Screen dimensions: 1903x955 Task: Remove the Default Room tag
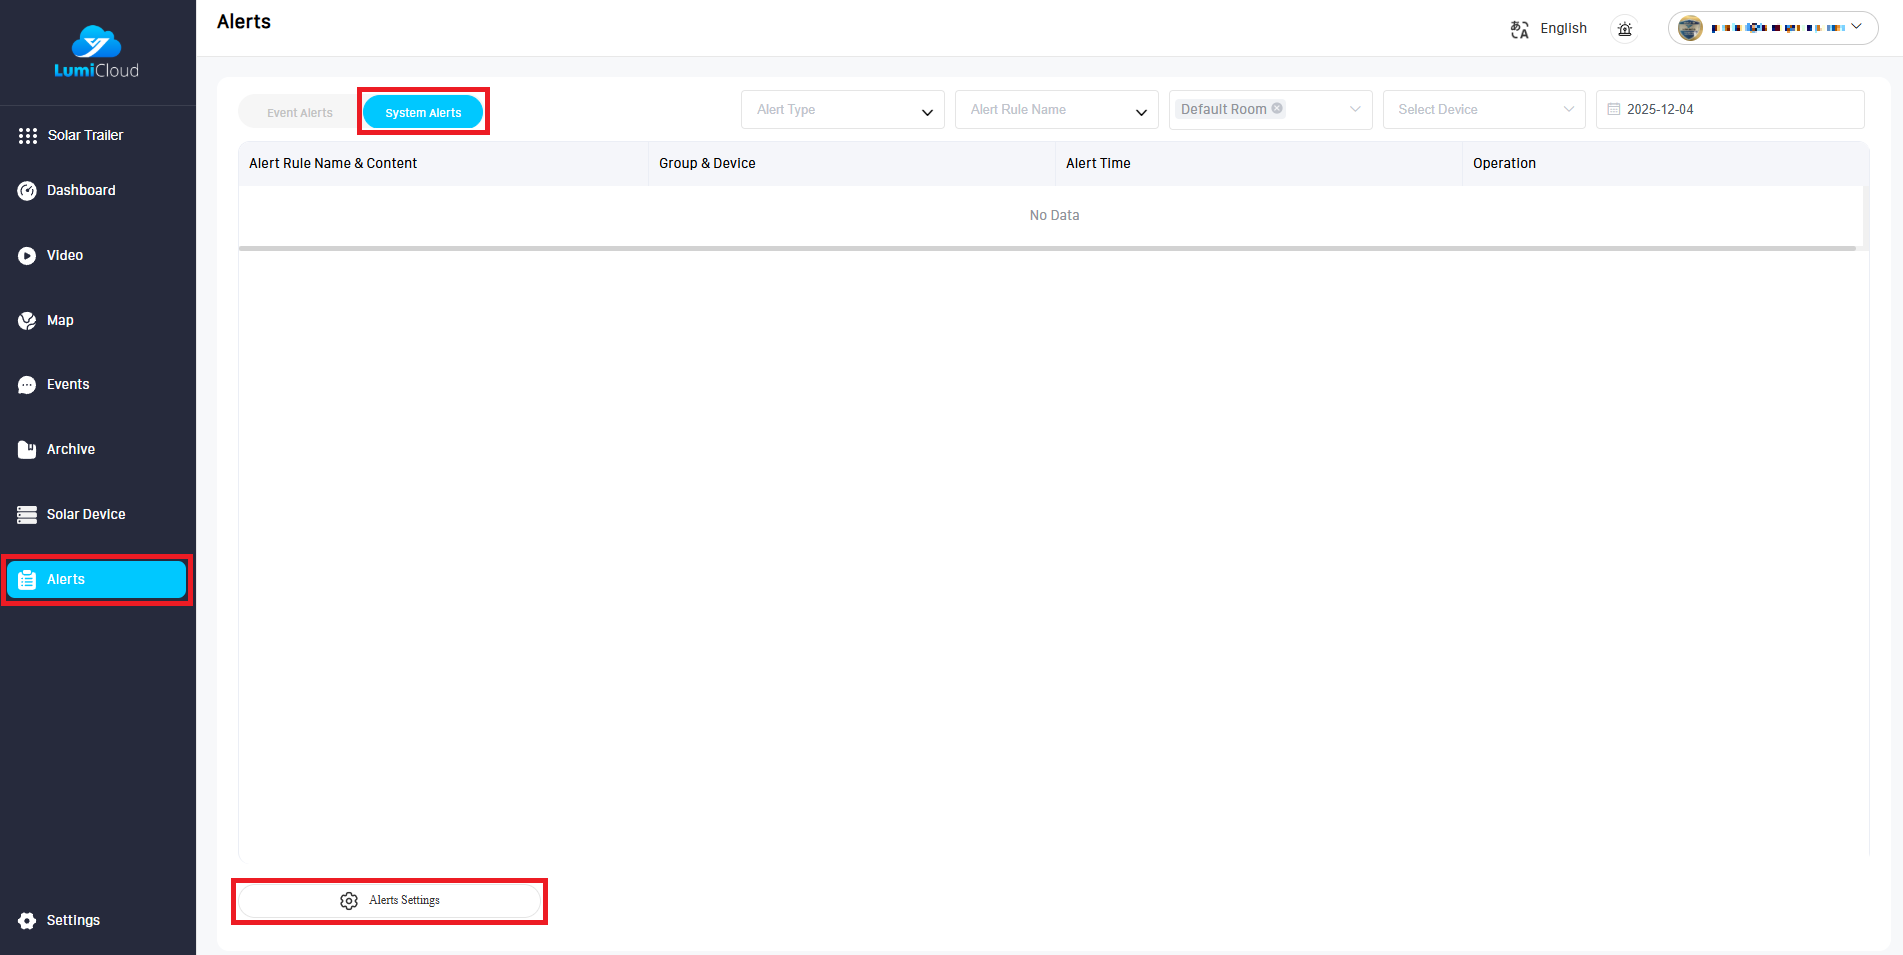coord(1277,109)
